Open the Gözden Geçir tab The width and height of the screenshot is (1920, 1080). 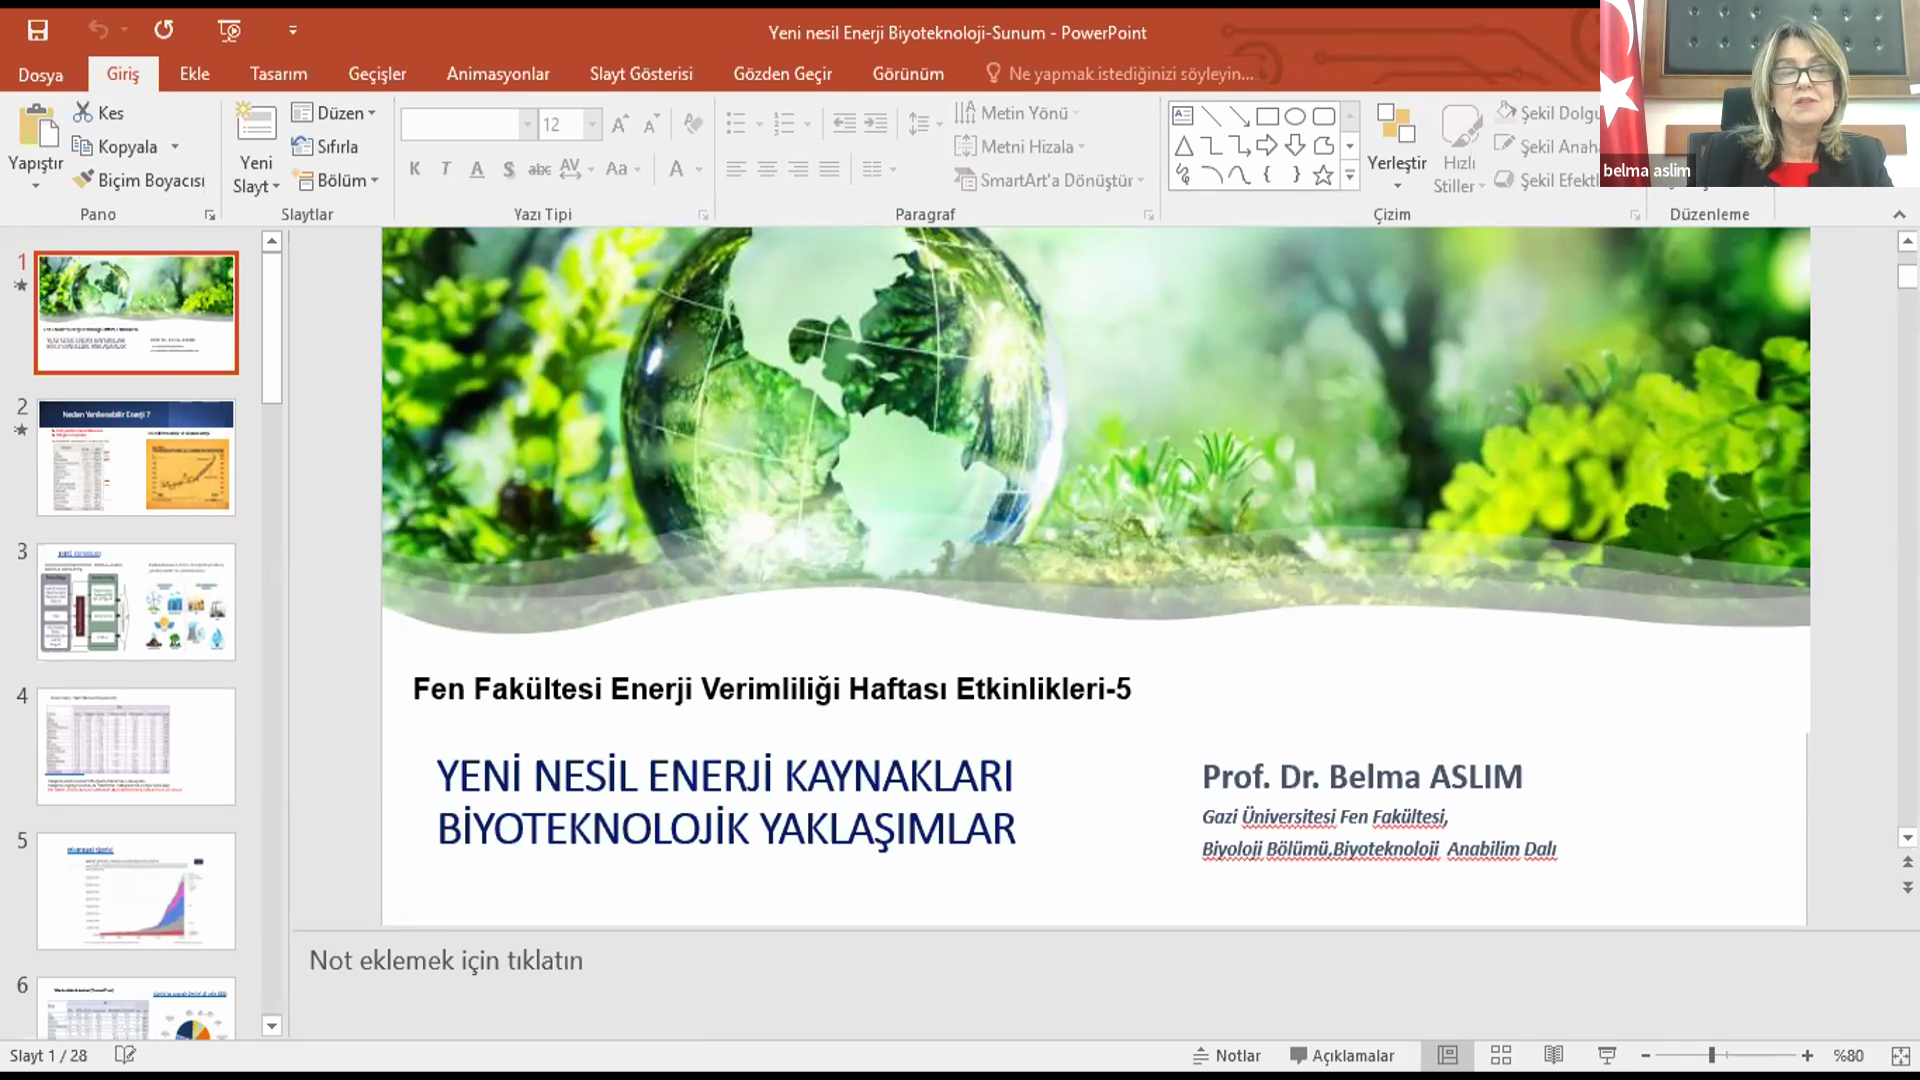coord(782,74)
